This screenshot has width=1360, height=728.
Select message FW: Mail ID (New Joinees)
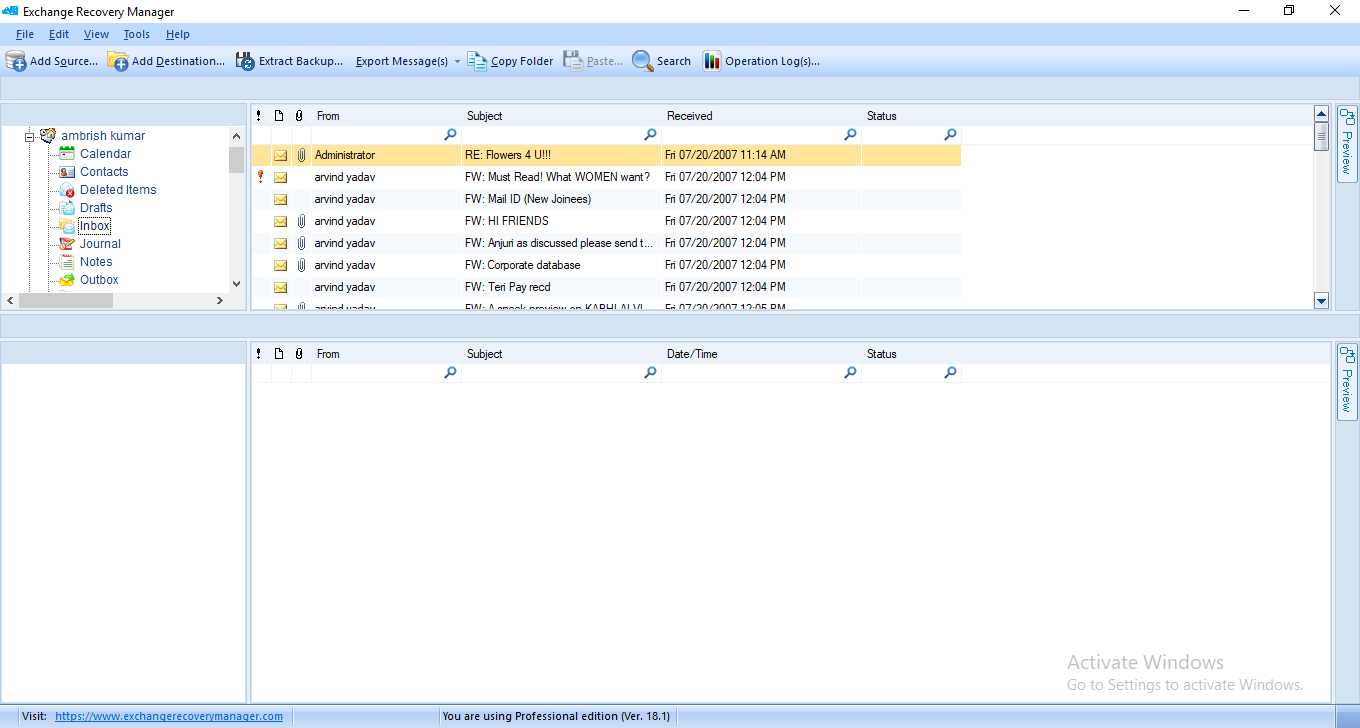(606, 199)
